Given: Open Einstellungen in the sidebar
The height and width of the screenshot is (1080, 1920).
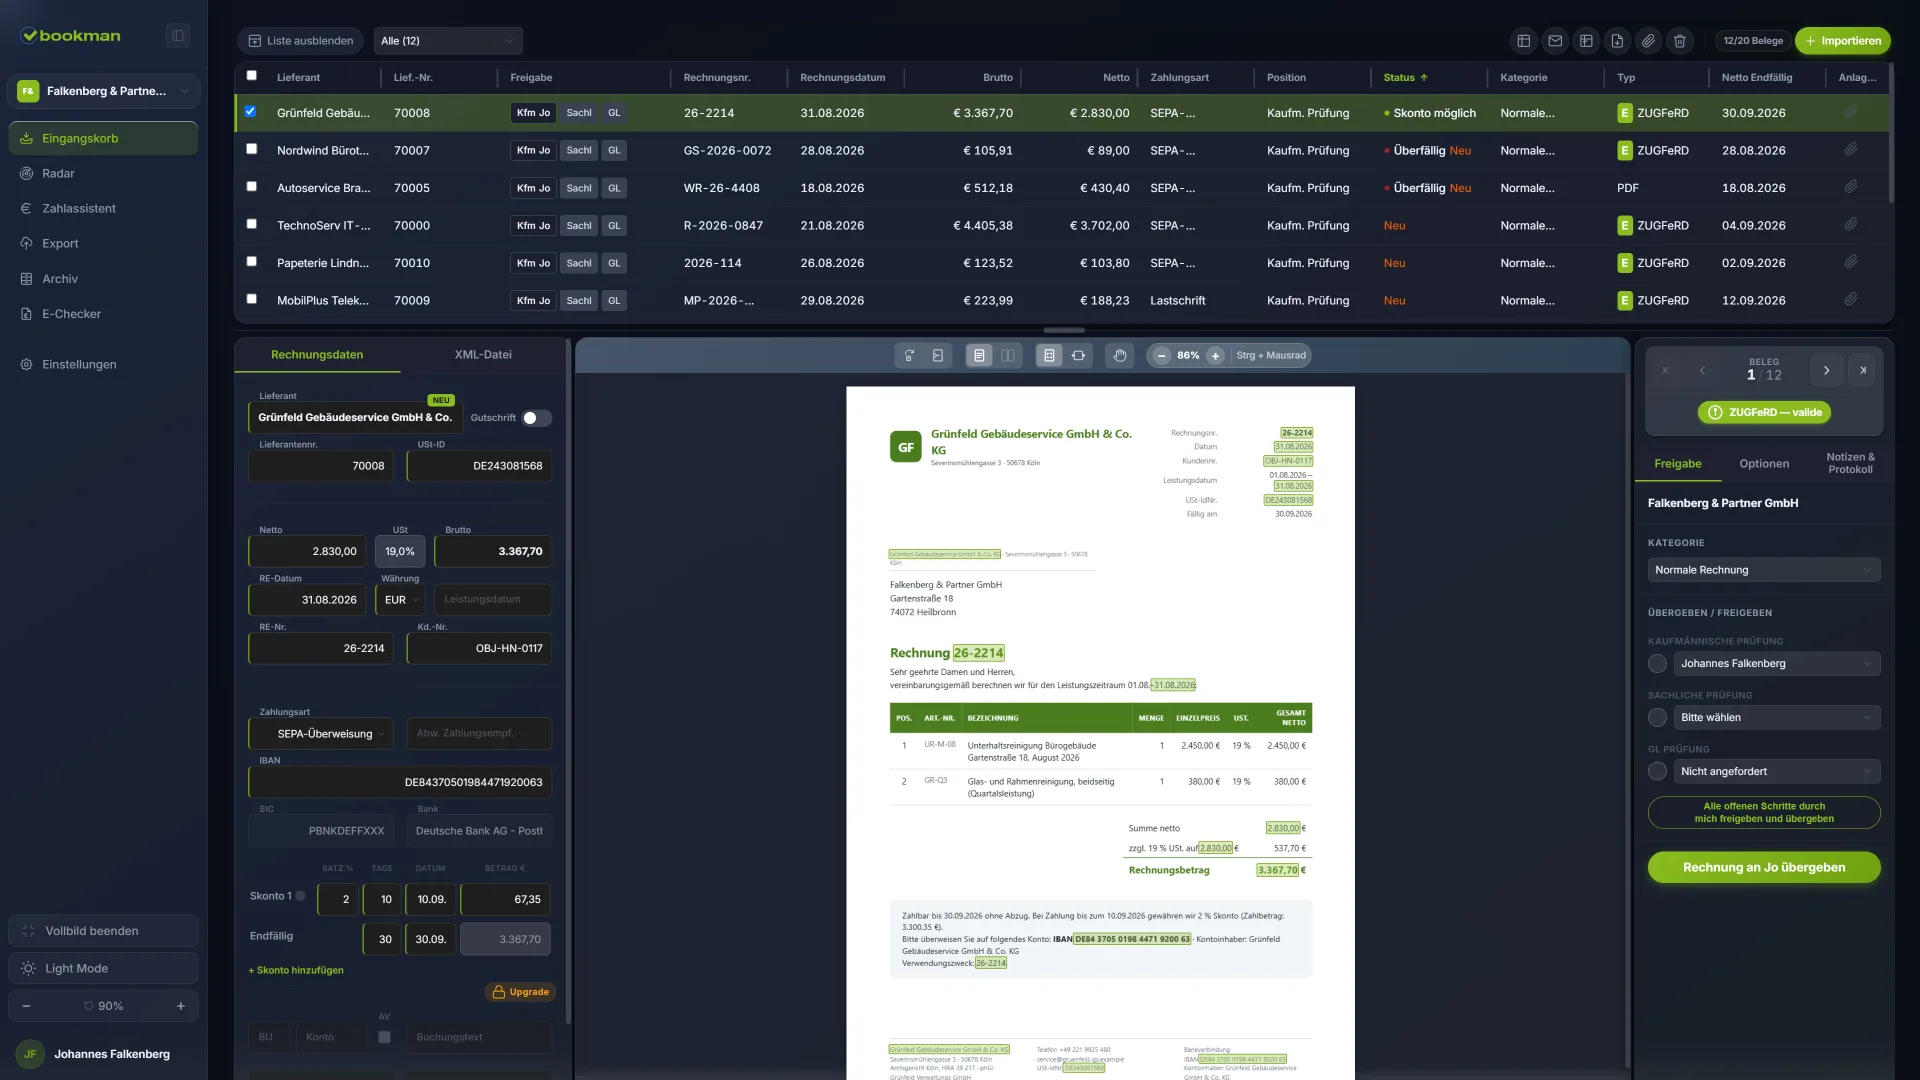Looking at the screenshot, I should click(x=103, y=364).
